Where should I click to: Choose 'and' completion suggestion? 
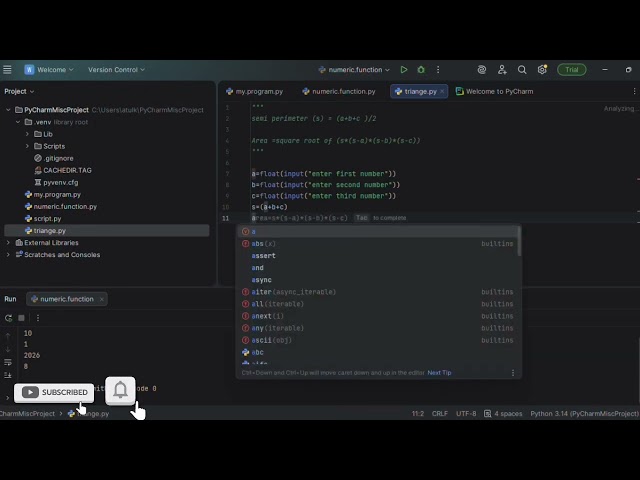pos(378,268)
